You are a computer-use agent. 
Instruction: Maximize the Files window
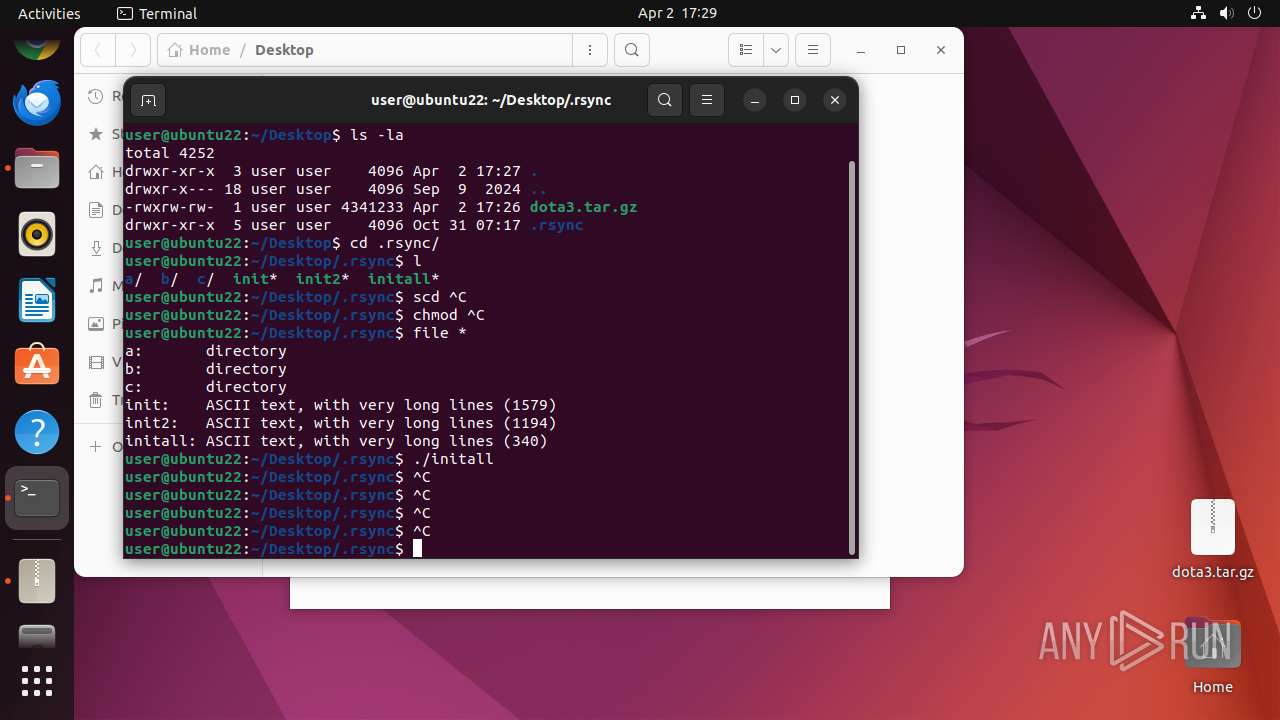[900, 50]
